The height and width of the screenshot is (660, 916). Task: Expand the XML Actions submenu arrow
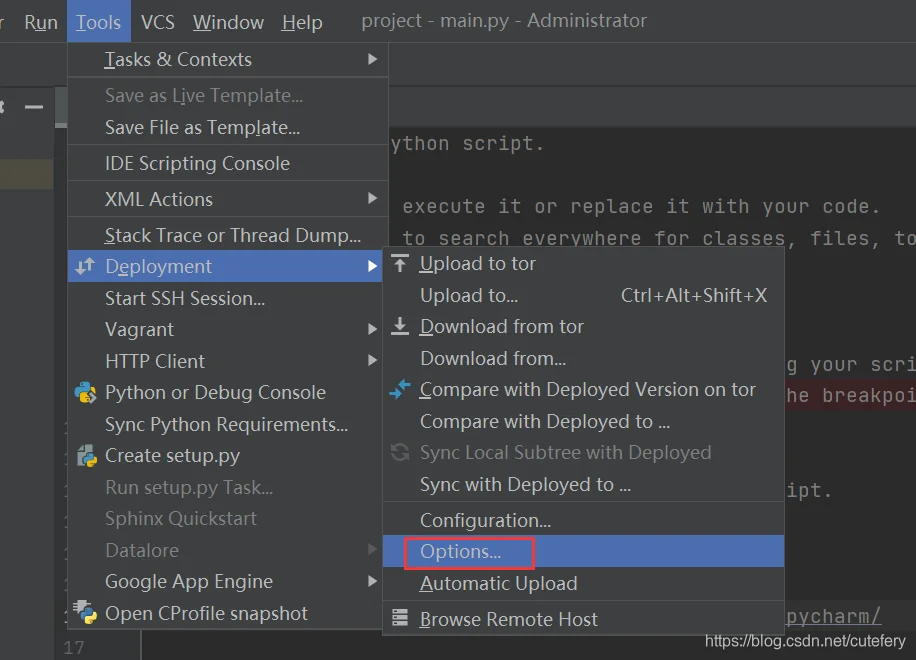372,199
